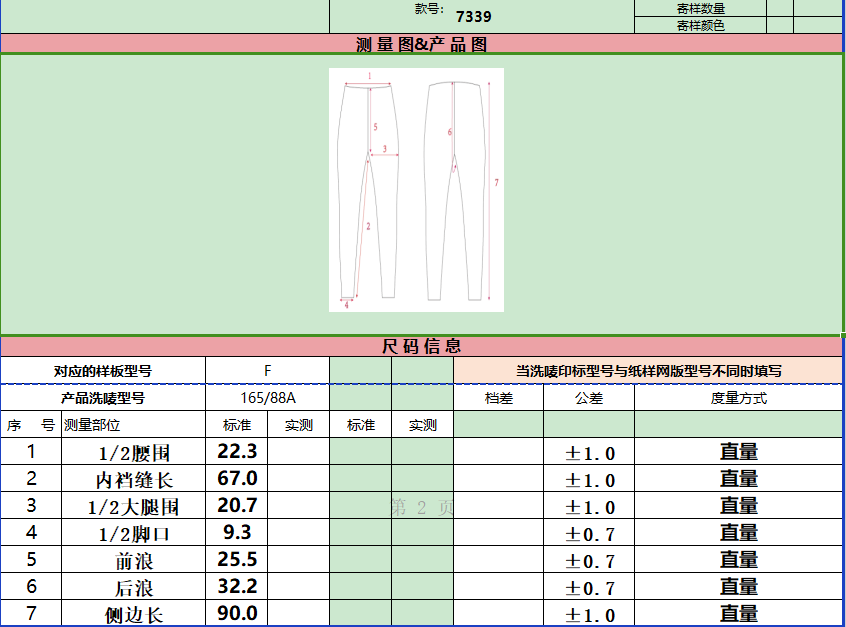Click the 测量图&产品图 section header
846x627 pixels.
[x=422, y=44]
